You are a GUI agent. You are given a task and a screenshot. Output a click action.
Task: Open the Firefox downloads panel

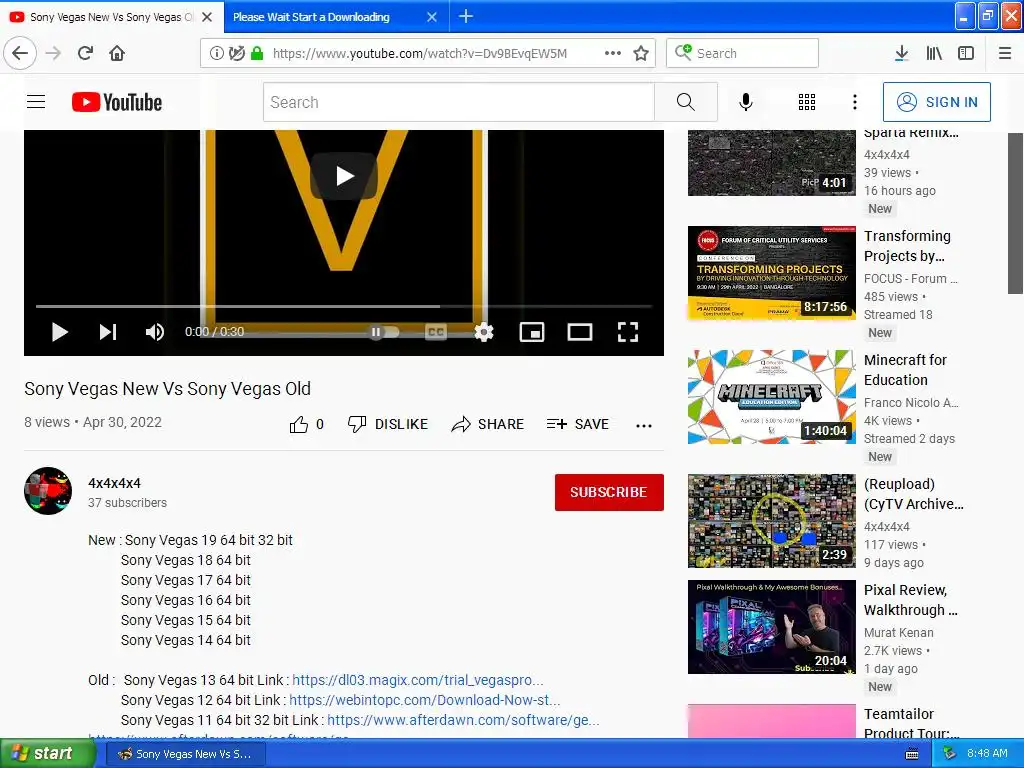coord(901,53)
